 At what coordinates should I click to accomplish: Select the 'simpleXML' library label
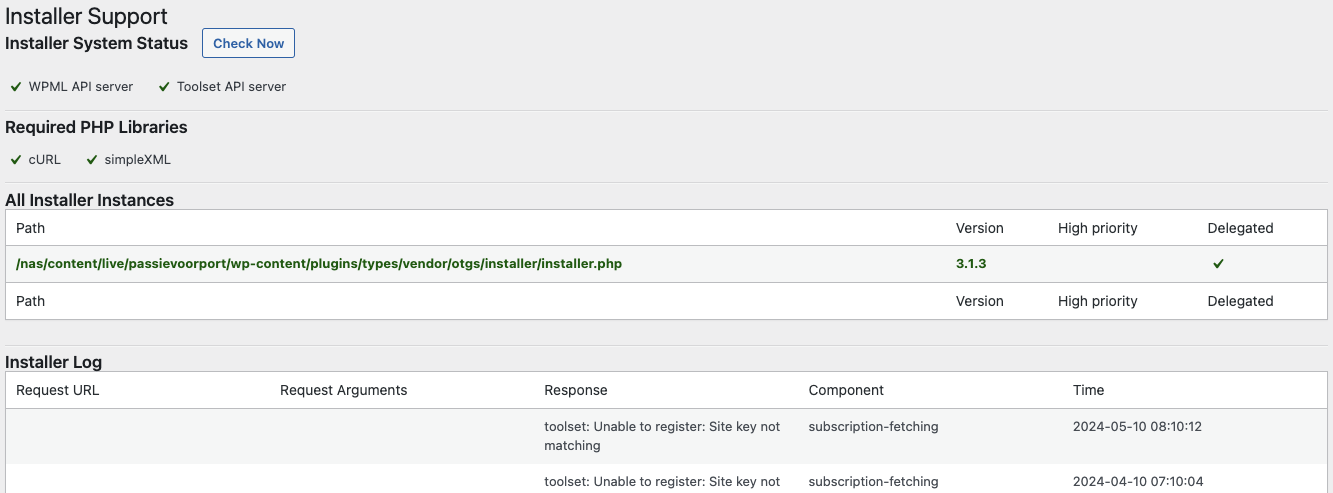coord(138,160)
